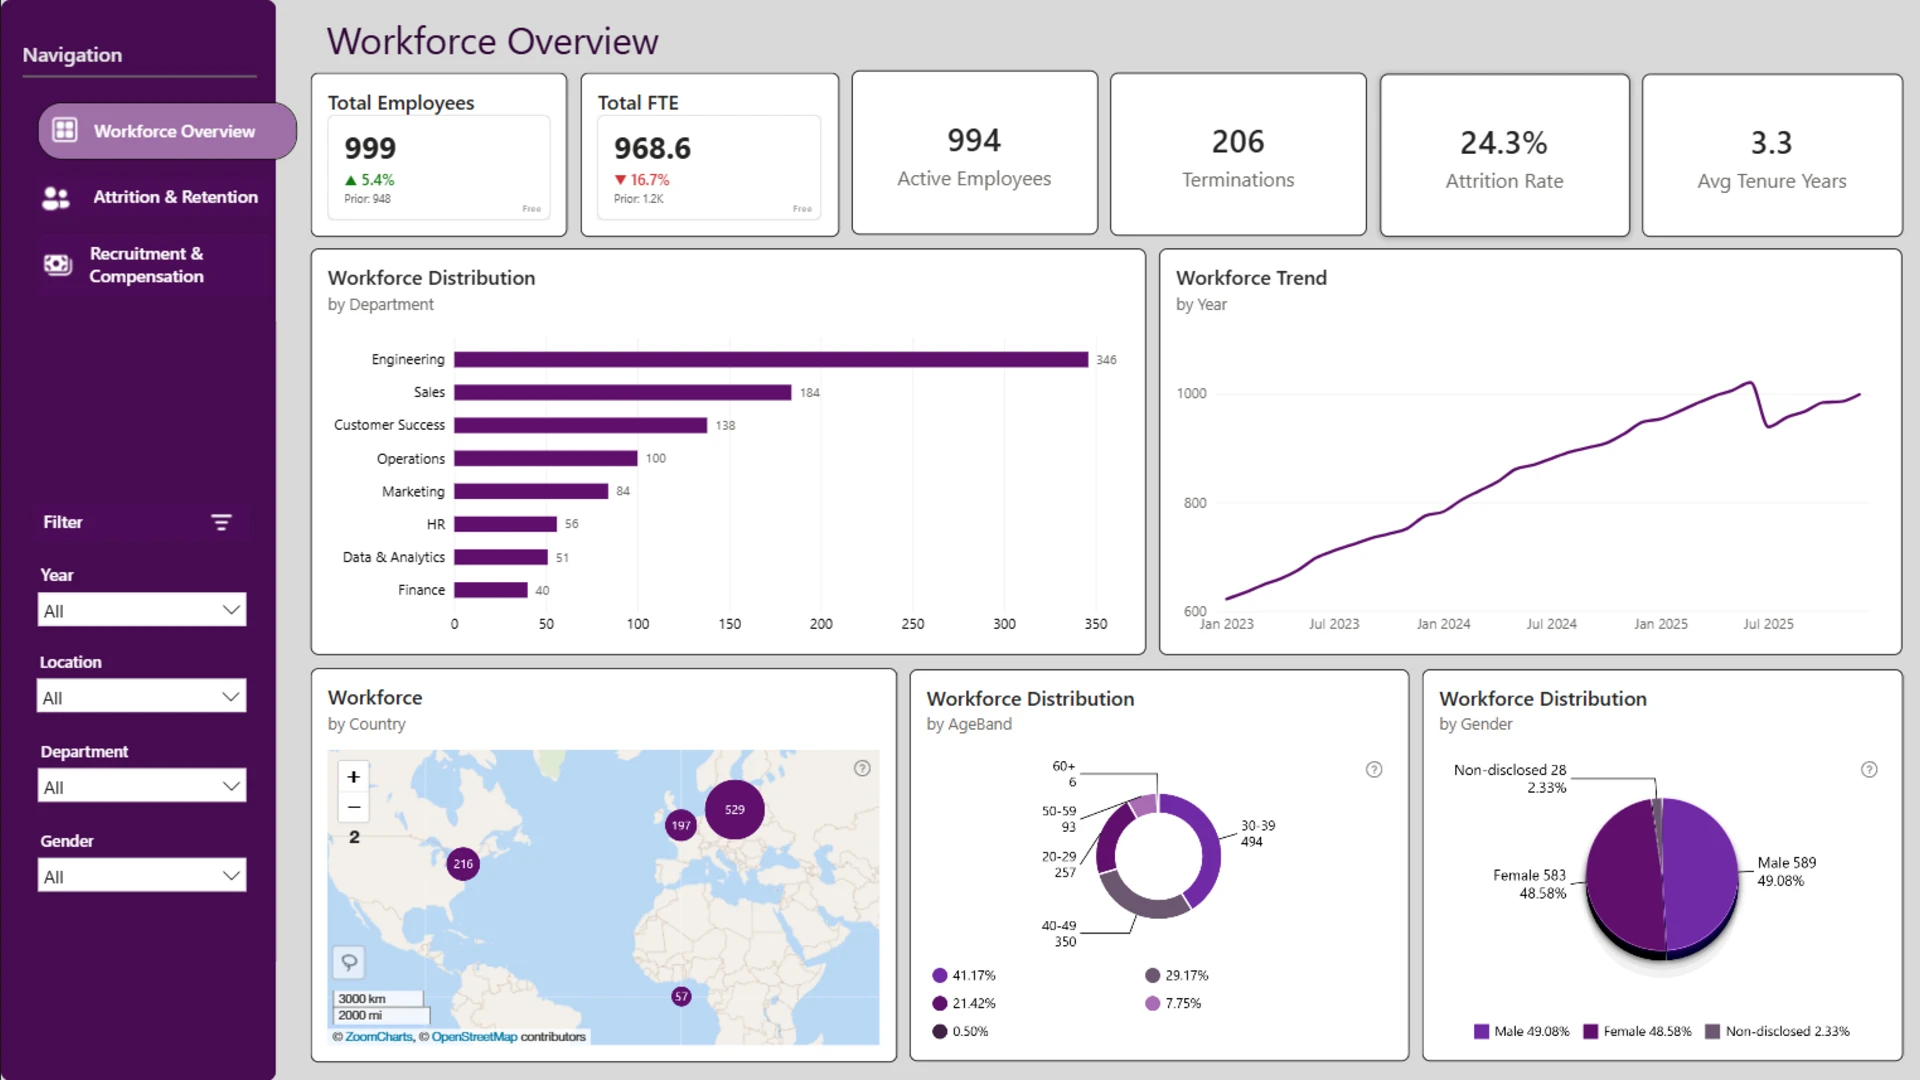Open help icon on AgeBand chart

1374,769
